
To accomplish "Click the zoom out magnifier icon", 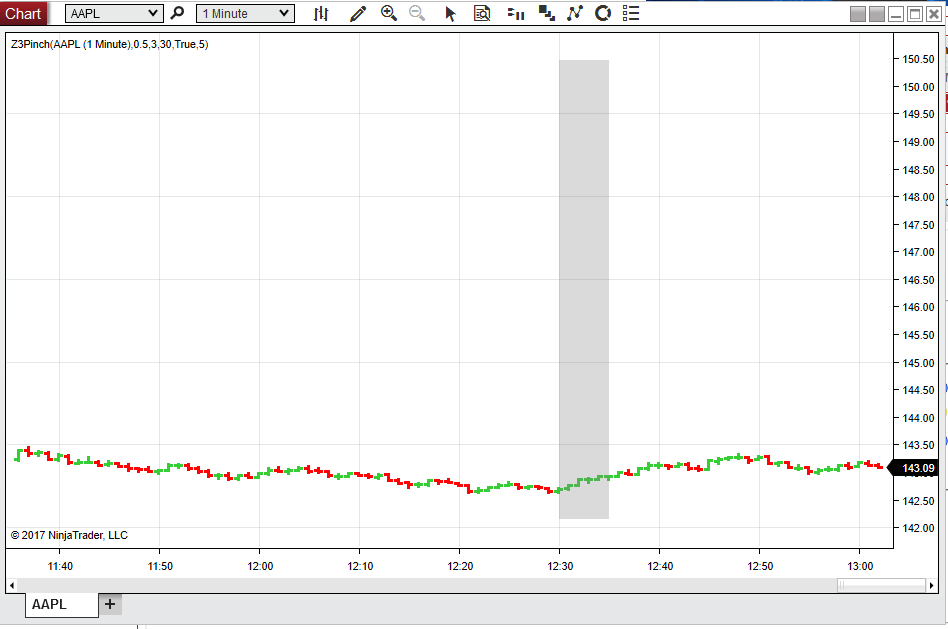I will 417,13.
